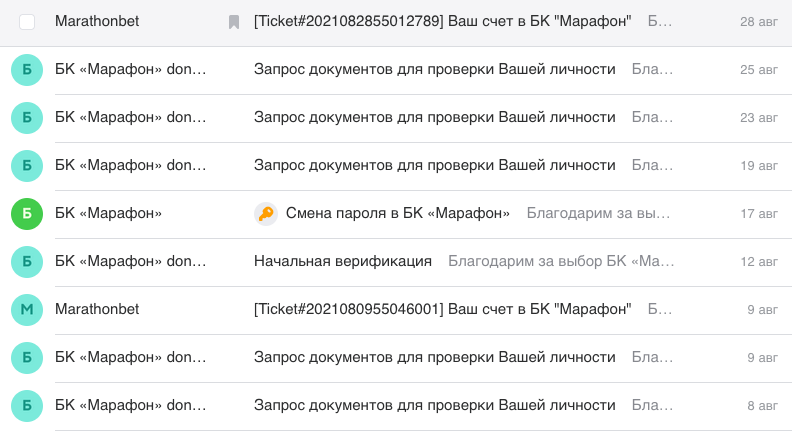Click the Б avatar of the 23 авг email

click(27, 117)
